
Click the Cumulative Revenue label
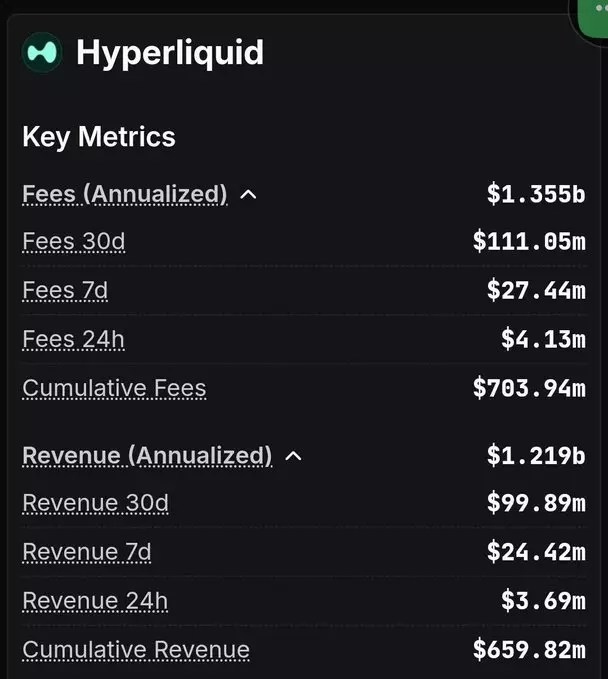pos(136,650)
